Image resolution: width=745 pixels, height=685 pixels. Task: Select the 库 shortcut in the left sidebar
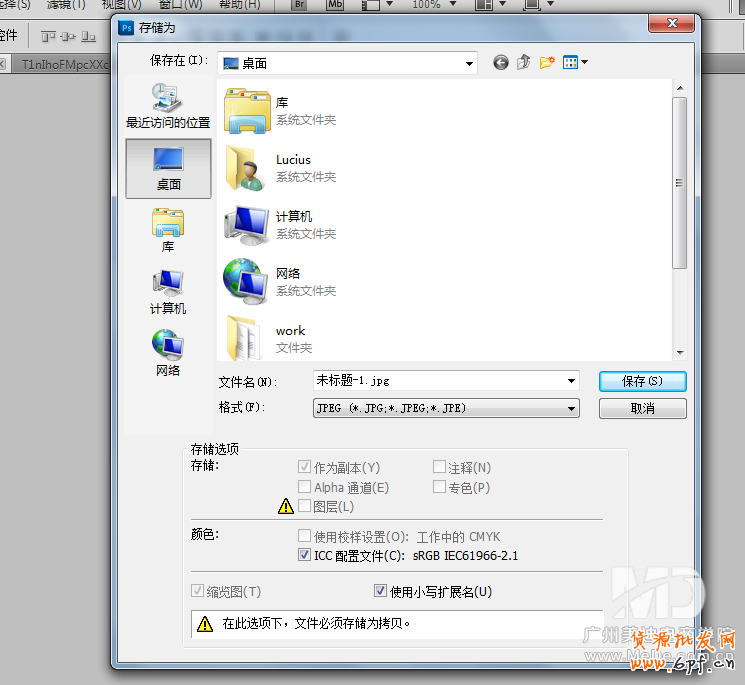point(167,230)
